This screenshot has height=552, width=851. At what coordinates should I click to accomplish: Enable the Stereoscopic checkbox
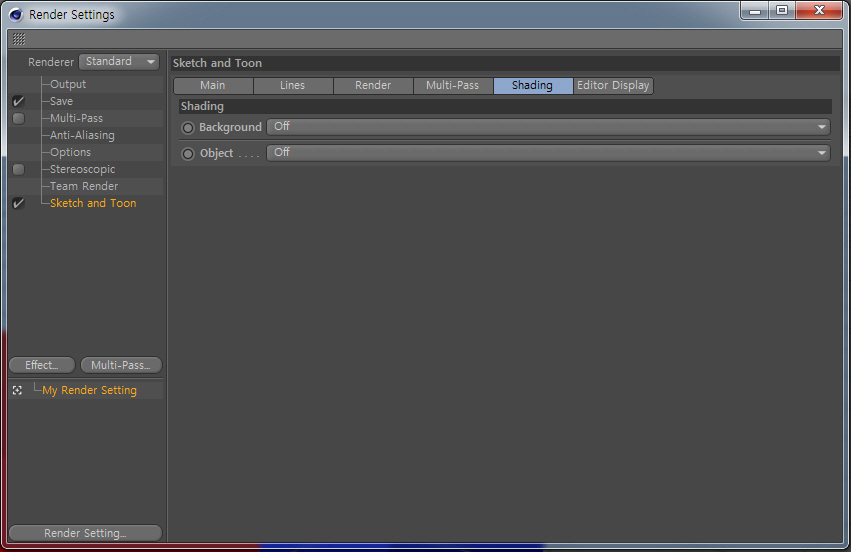pos(18,169)
